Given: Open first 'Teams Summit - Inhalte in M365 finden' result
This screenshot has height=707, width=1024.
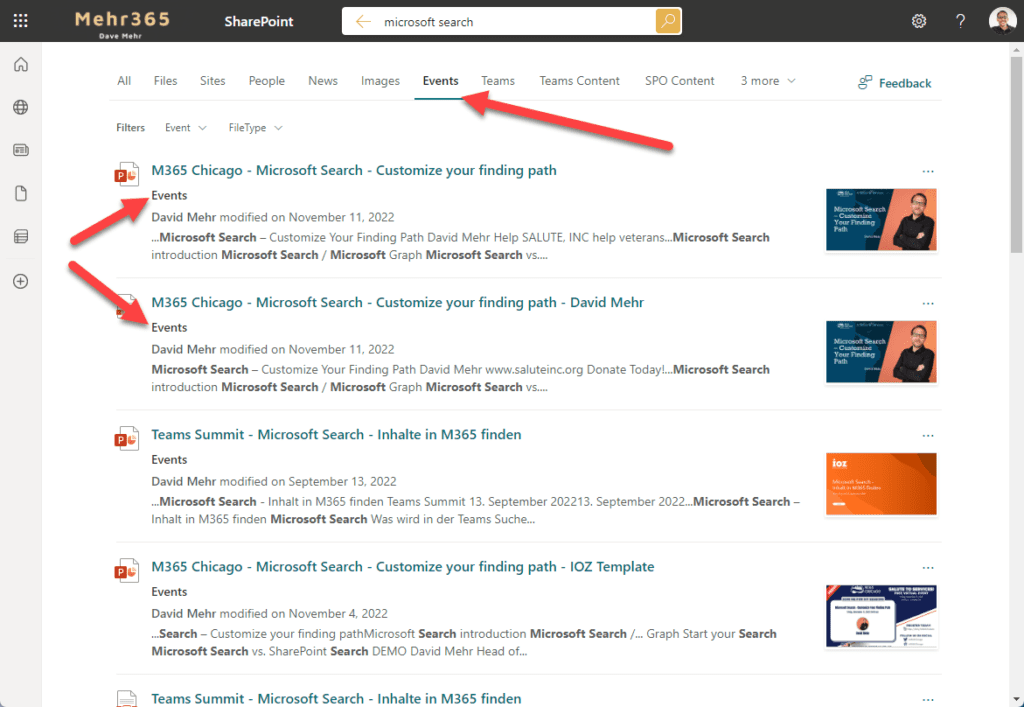Looking at the screenshot, I should click(336, 434).
